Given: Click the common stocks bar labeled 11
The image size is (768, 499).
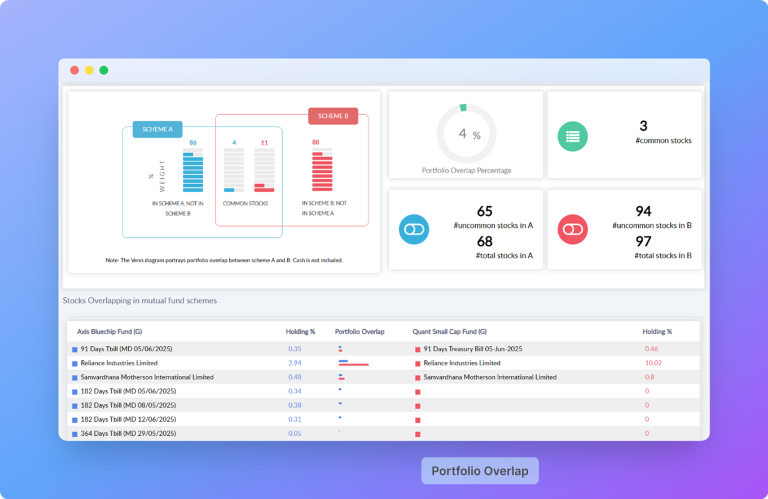Looking at the screenshot, I should (x=264, y=170).
